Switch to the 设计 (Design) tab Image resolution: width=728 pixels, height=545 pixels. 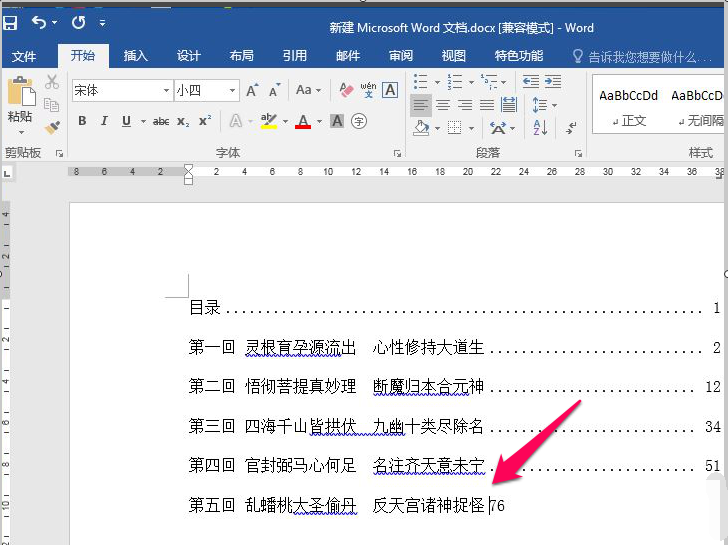(x=188, y=56)
